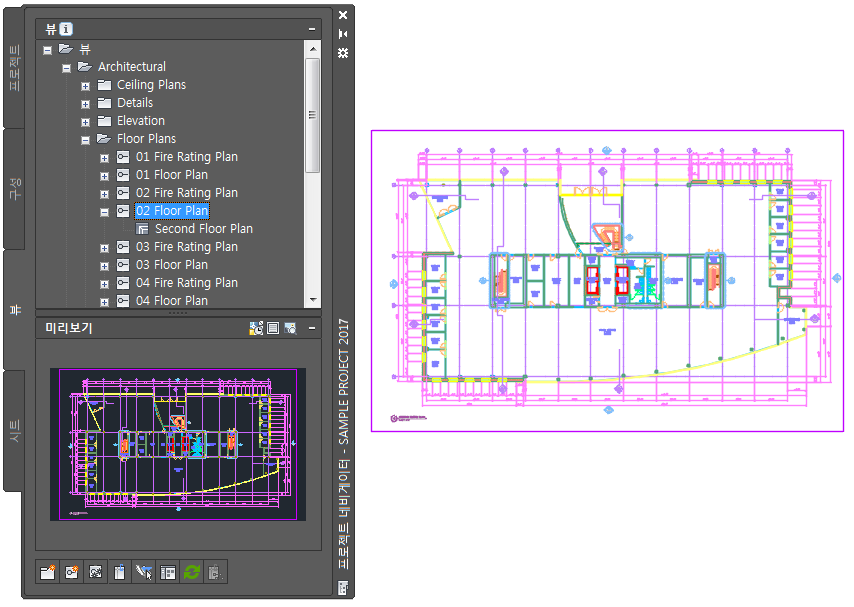Click the Second Floor Plan model space view icon

pyautogui.click(x=142, y=229)
